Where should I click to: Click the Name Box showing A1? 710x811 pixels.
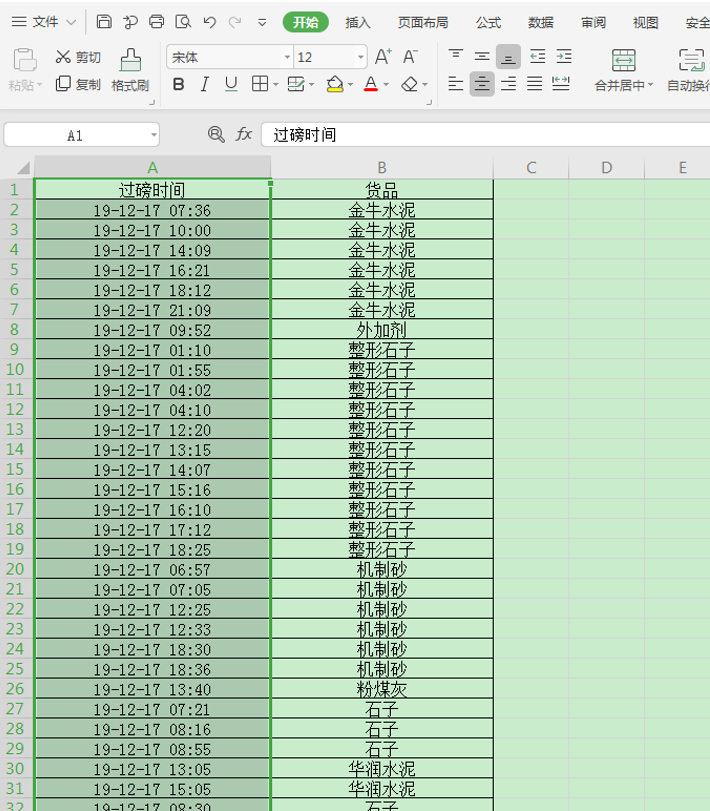(75, 135)
